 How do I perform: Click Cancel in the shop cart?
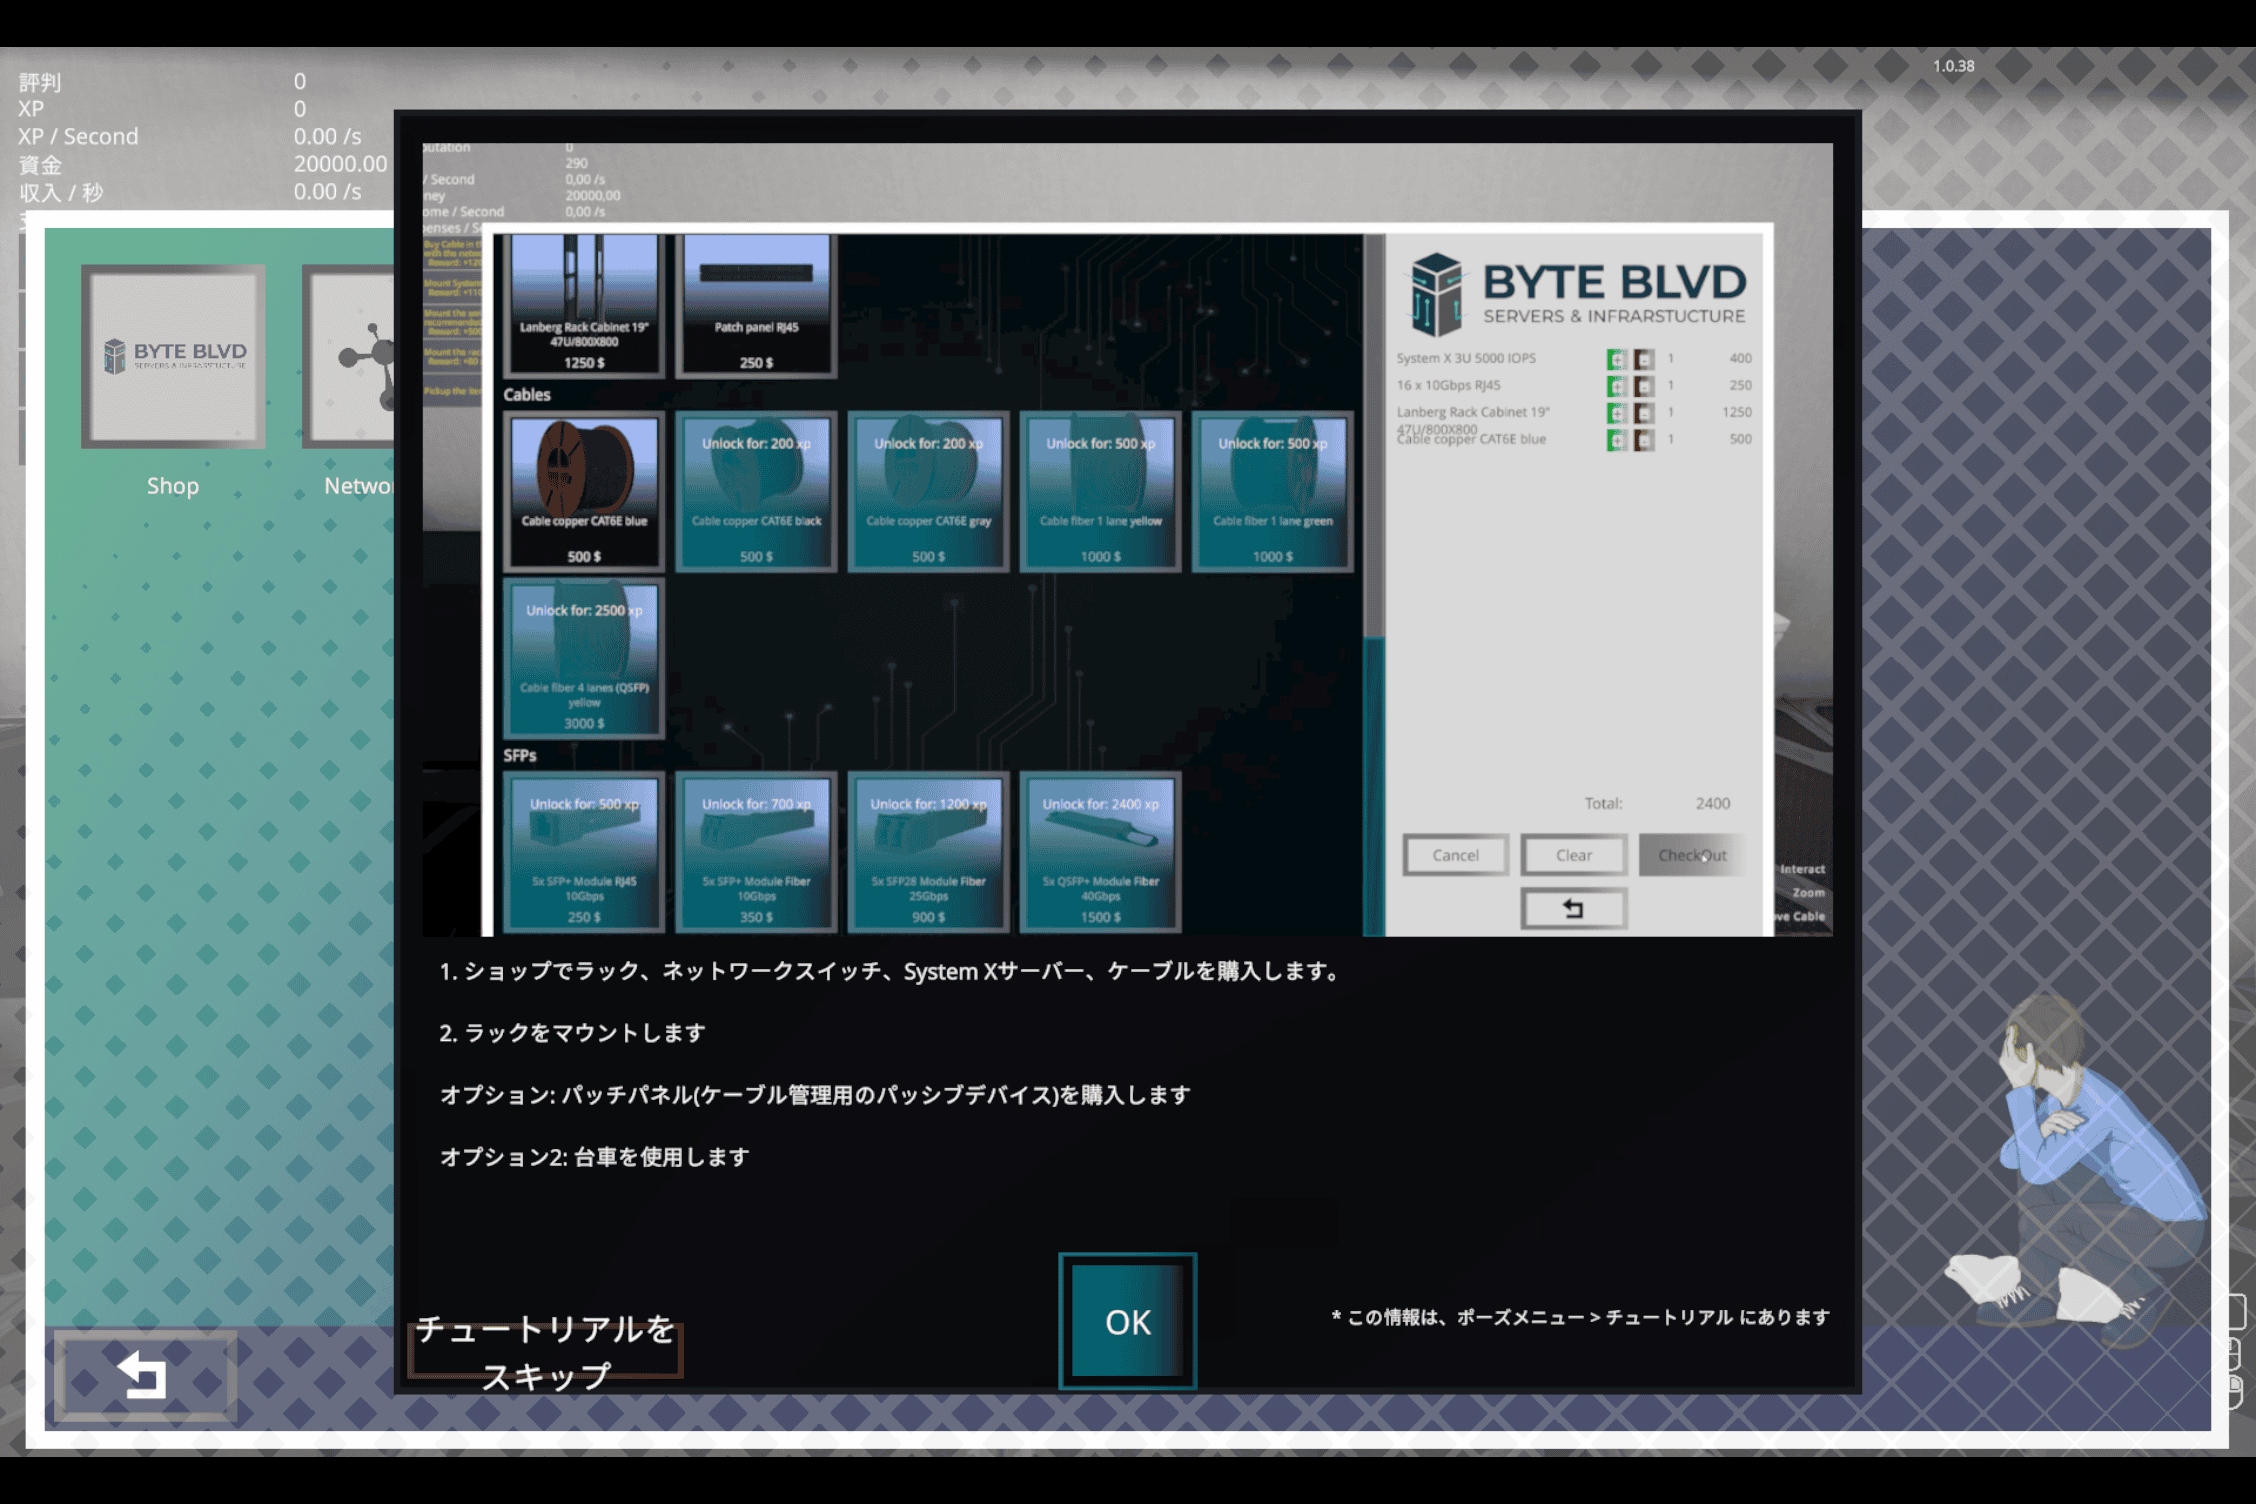click(x=1454, y=855)
